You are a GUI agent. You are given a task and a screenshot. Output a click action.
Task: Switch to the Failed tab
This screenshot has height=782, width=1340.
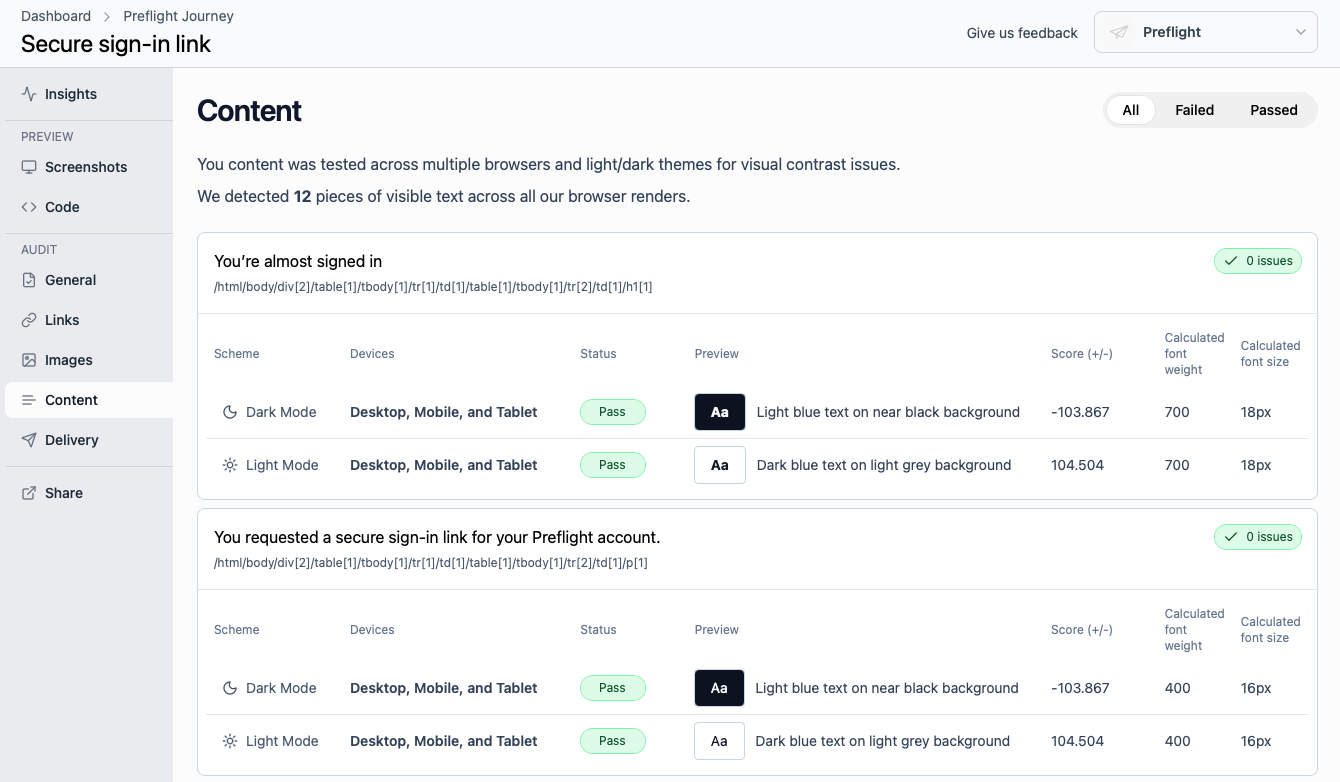(x=1194, y=110)
